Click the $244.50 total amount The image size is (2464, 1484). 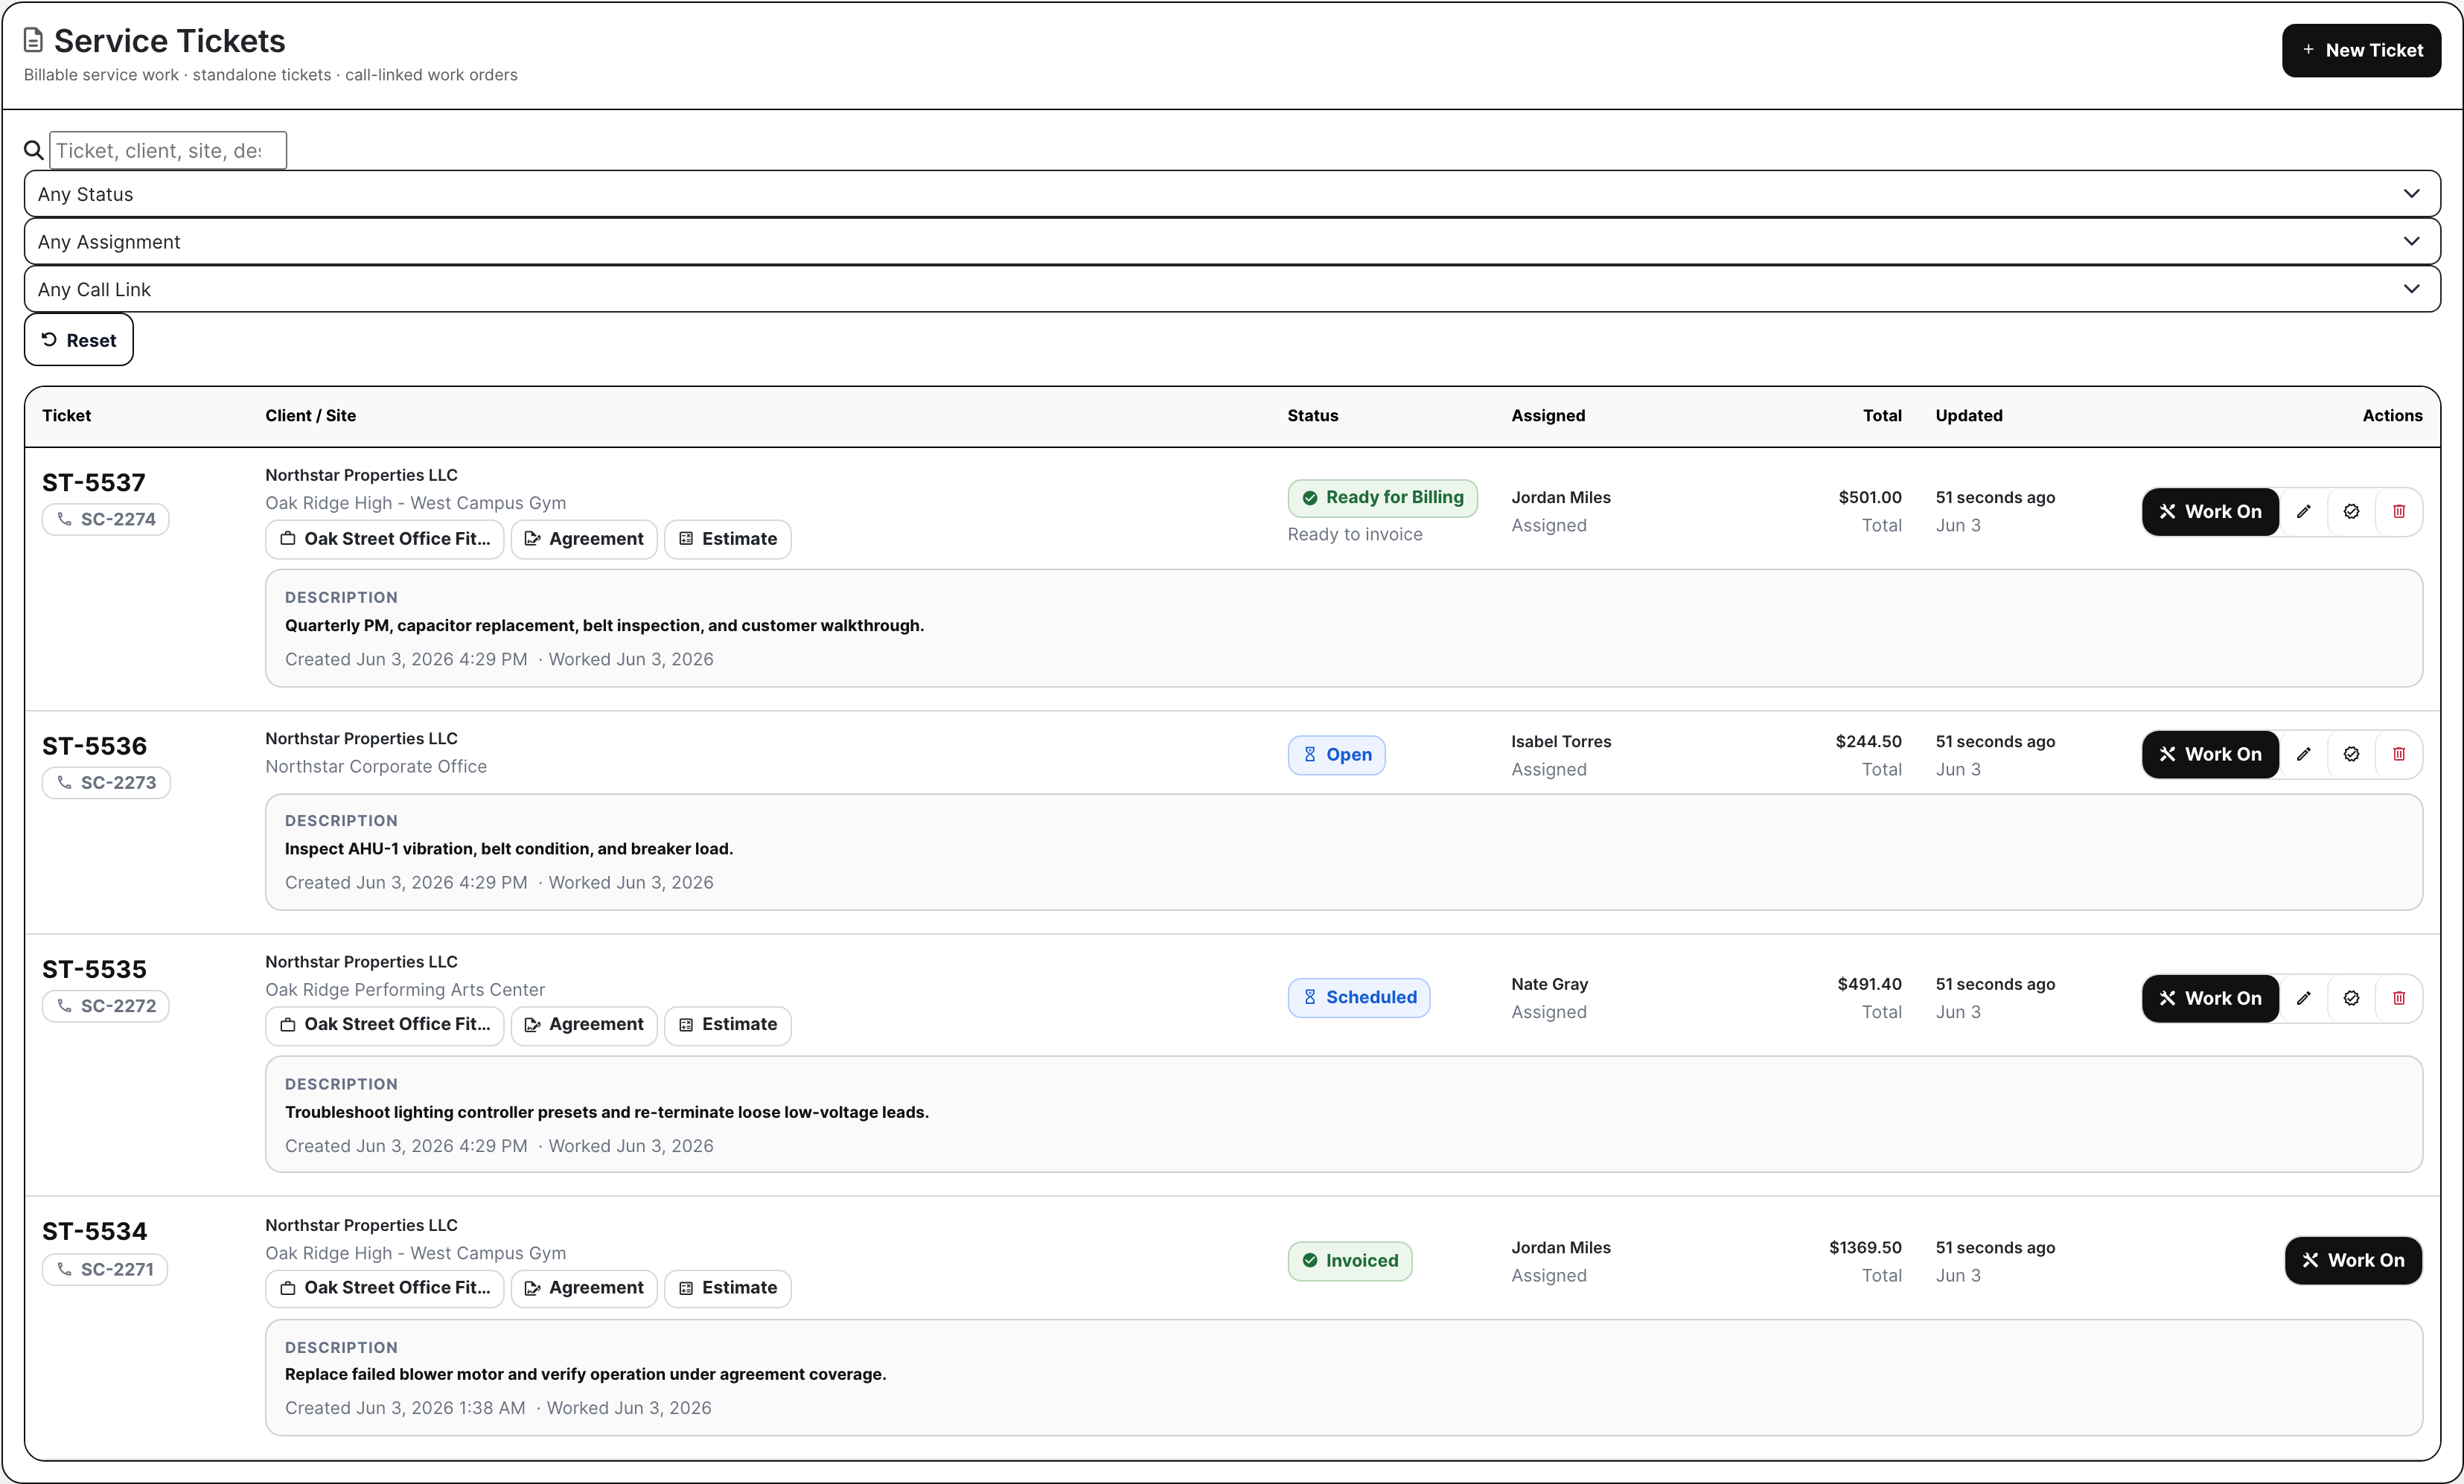(1868, 742)
